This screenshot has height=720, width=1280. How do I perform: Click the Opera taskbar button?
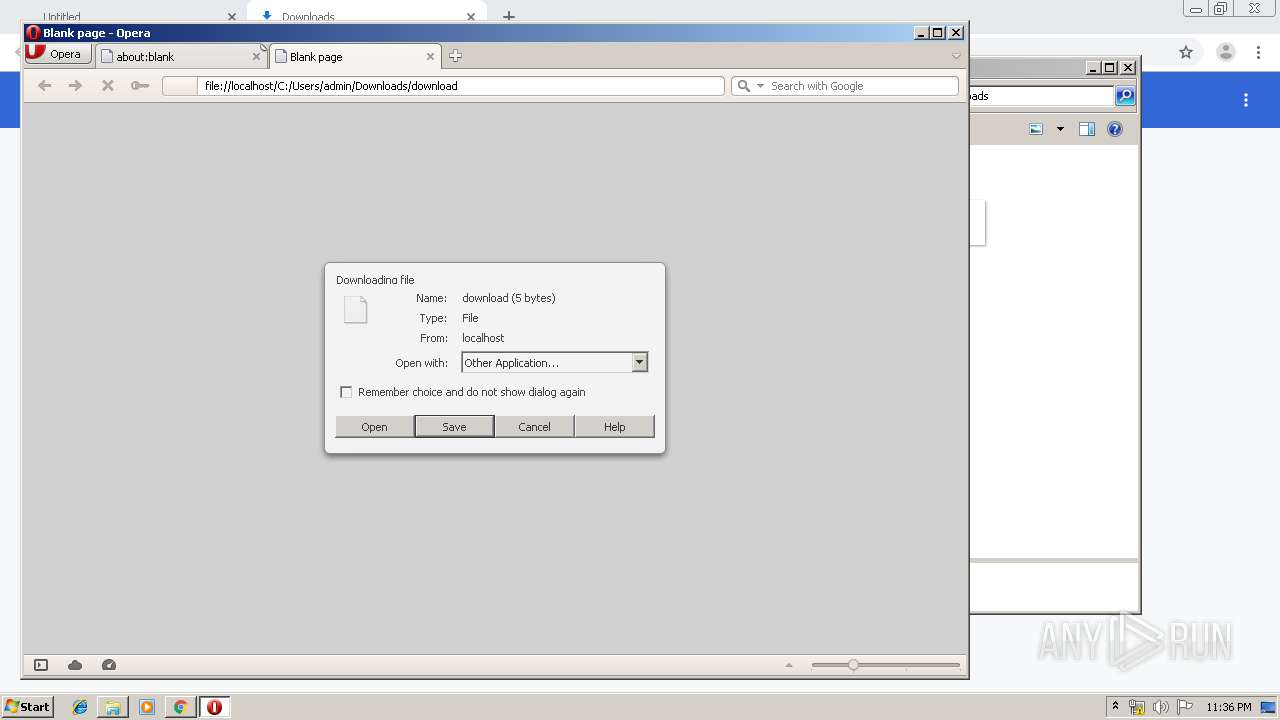click(214, 707)
